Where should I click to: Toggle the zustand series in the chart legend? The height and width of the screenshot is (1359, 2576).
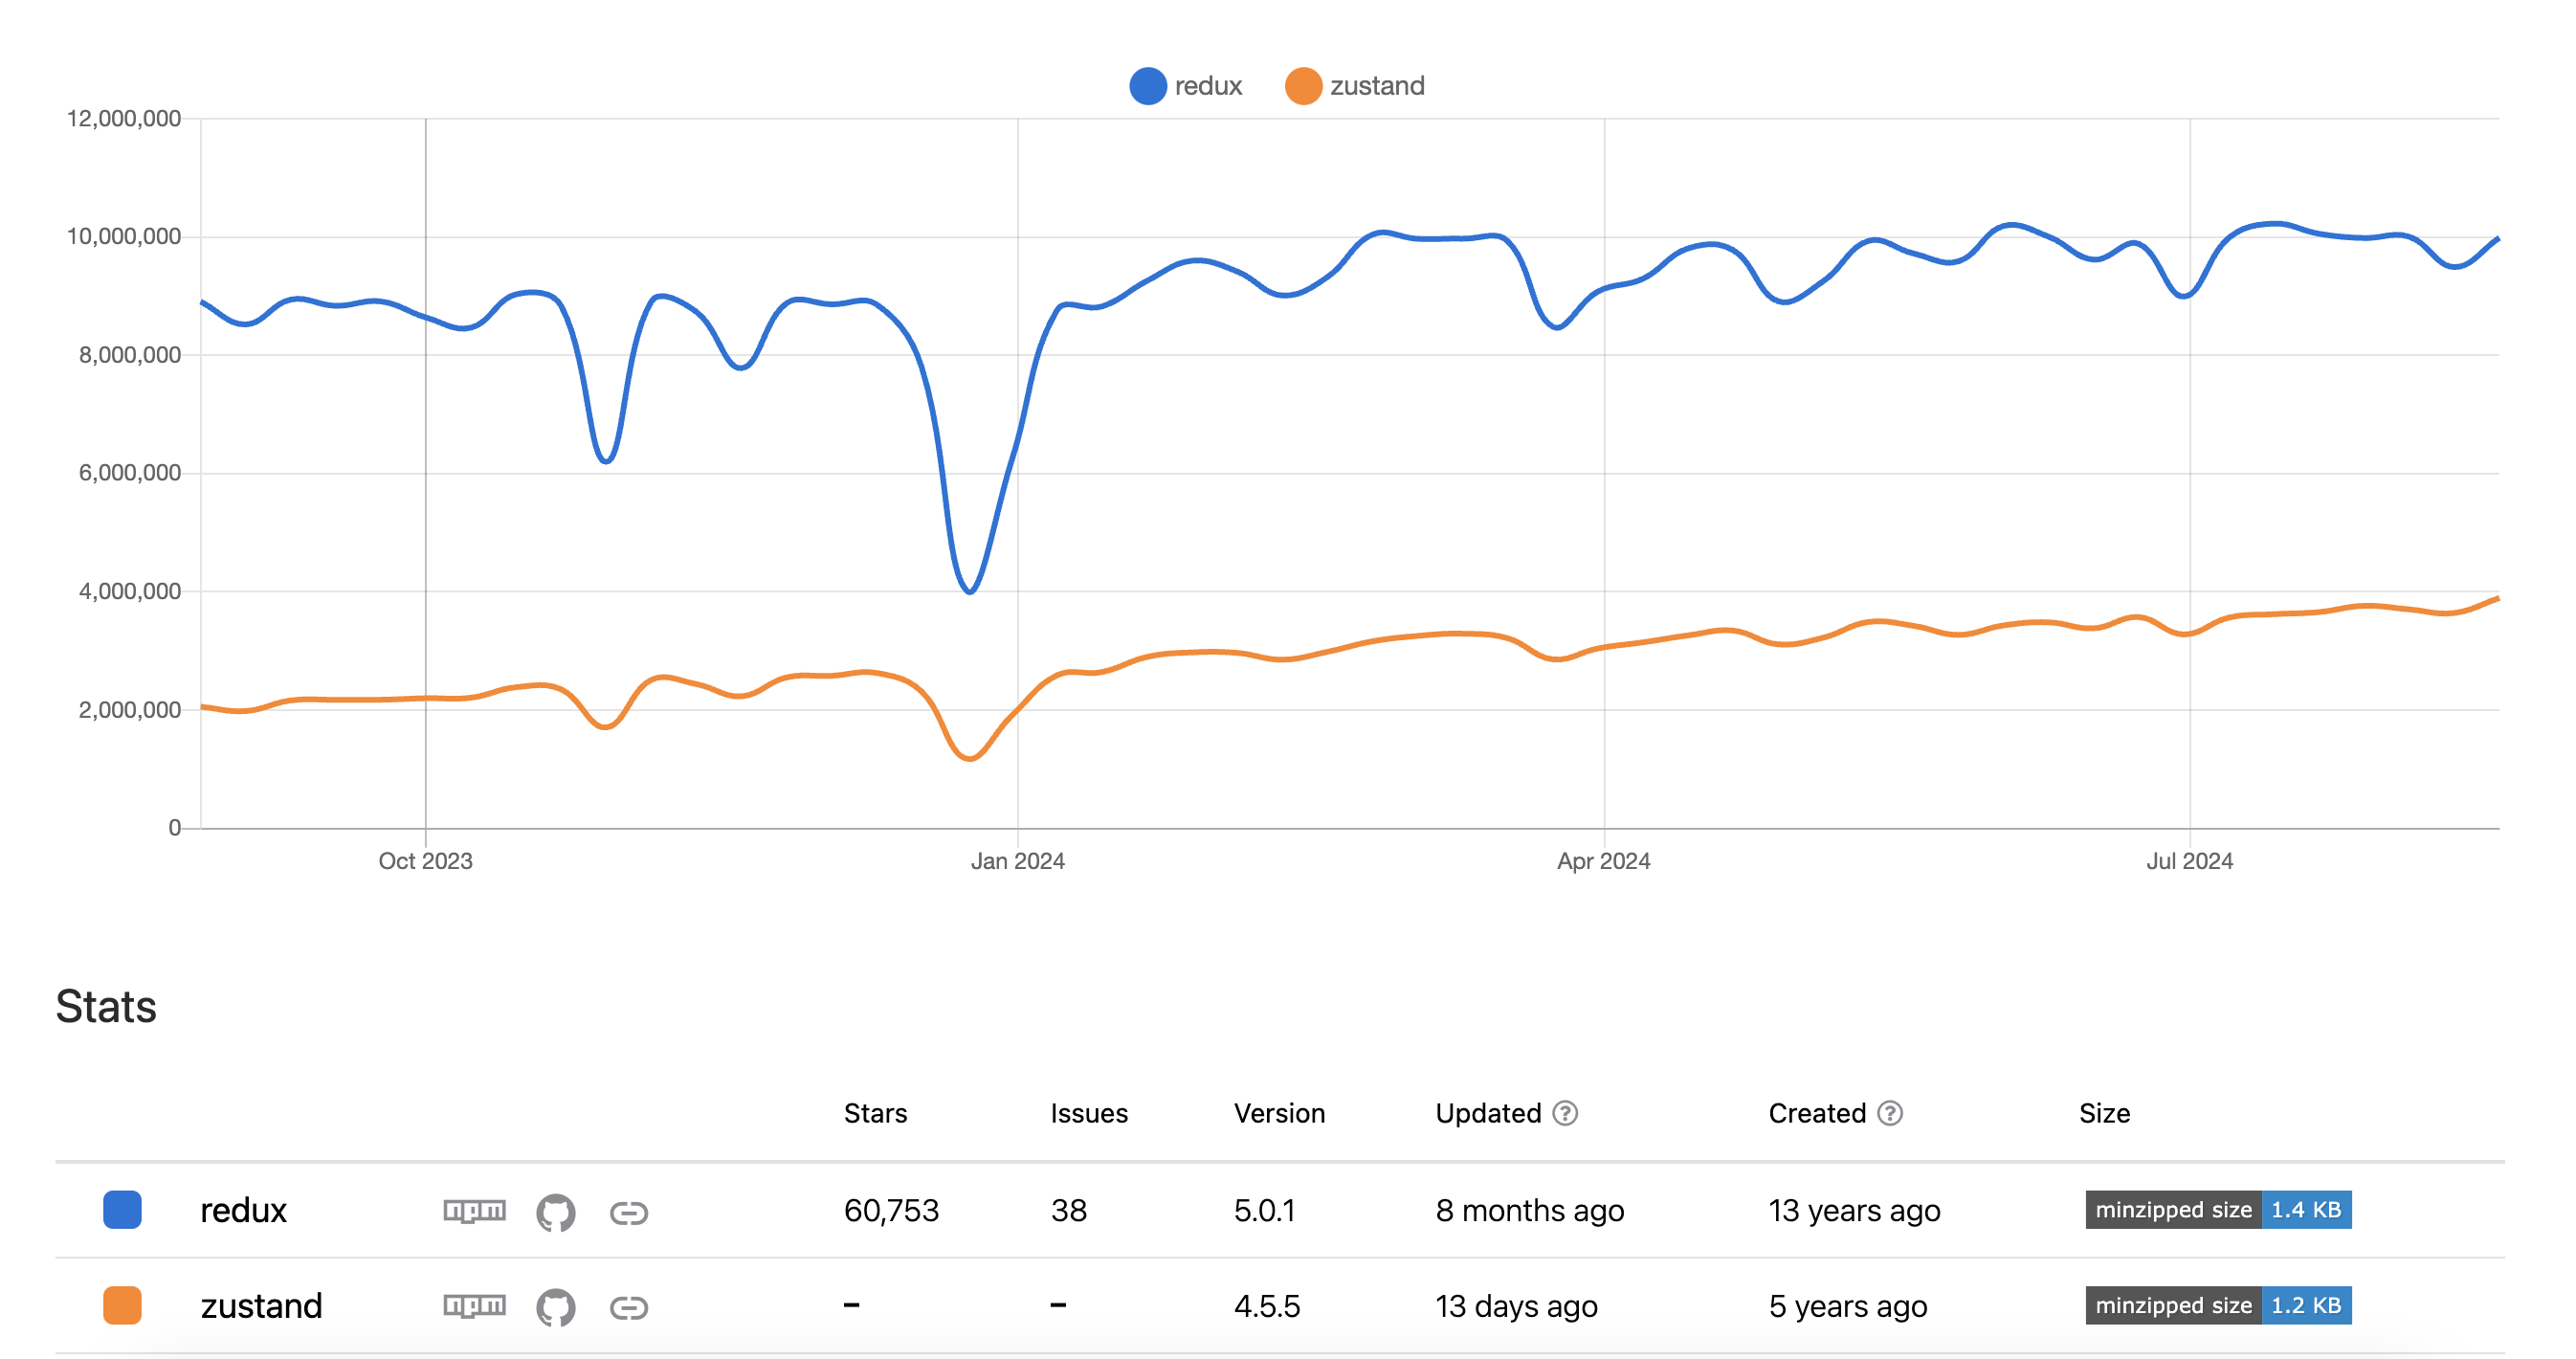(1355, 86)
